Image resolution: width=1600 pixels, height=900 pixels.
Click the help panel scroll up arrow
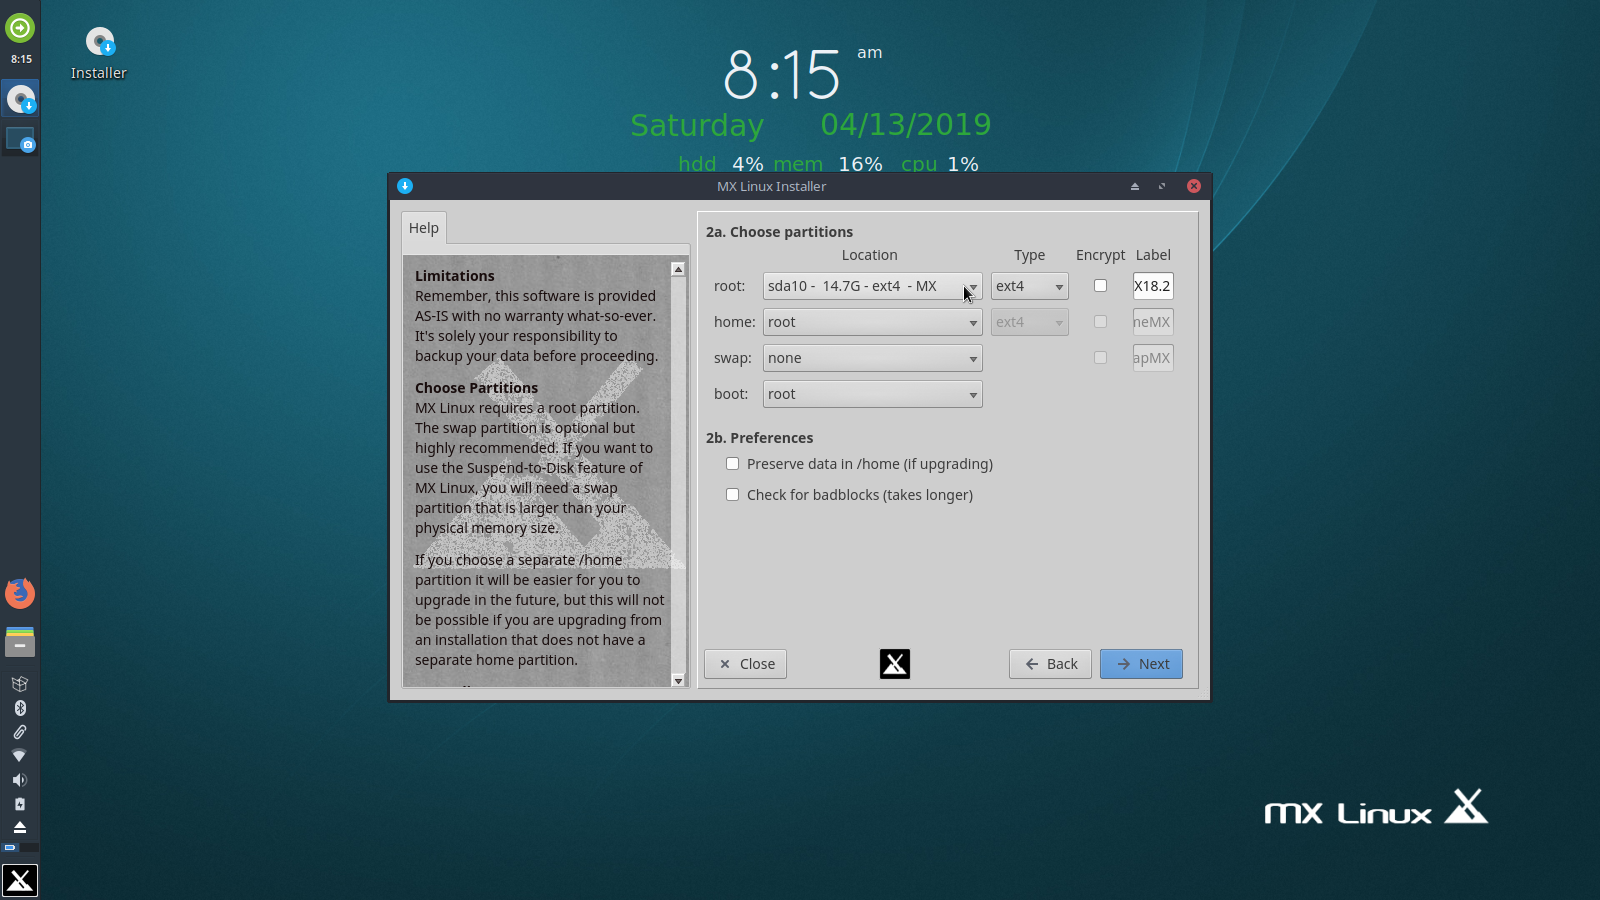pos(678,269)
